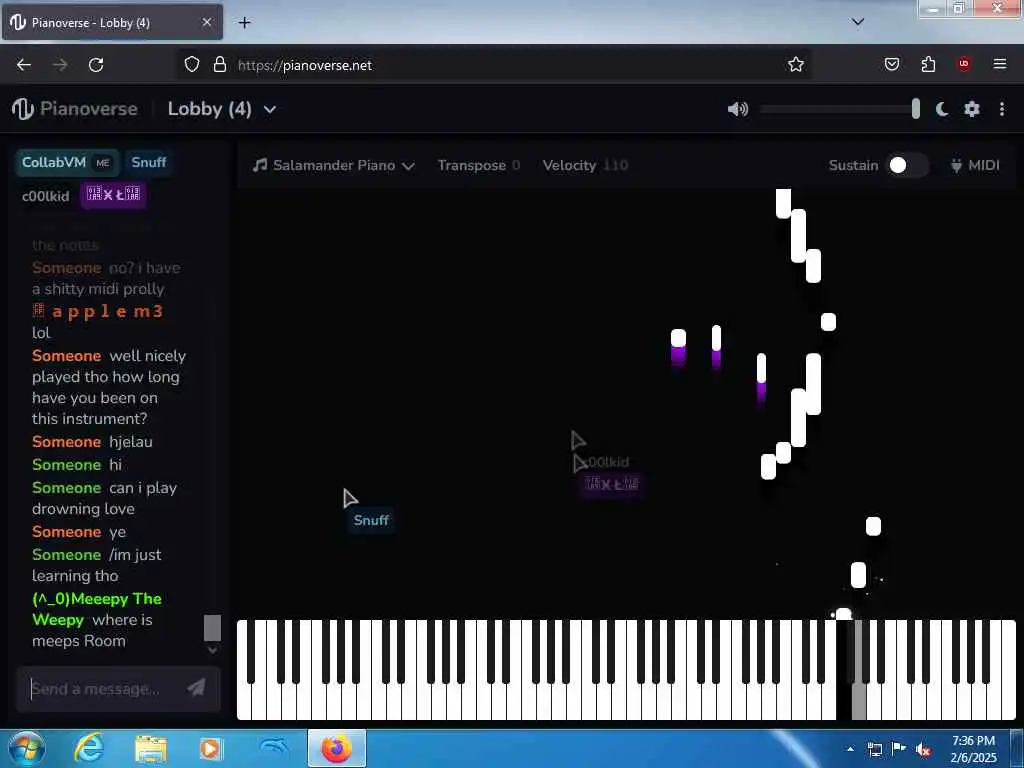This screenshot has height=768, width=1024.
Task: Launch Internet Explorer from taskbar
Action: click(89, 749)
